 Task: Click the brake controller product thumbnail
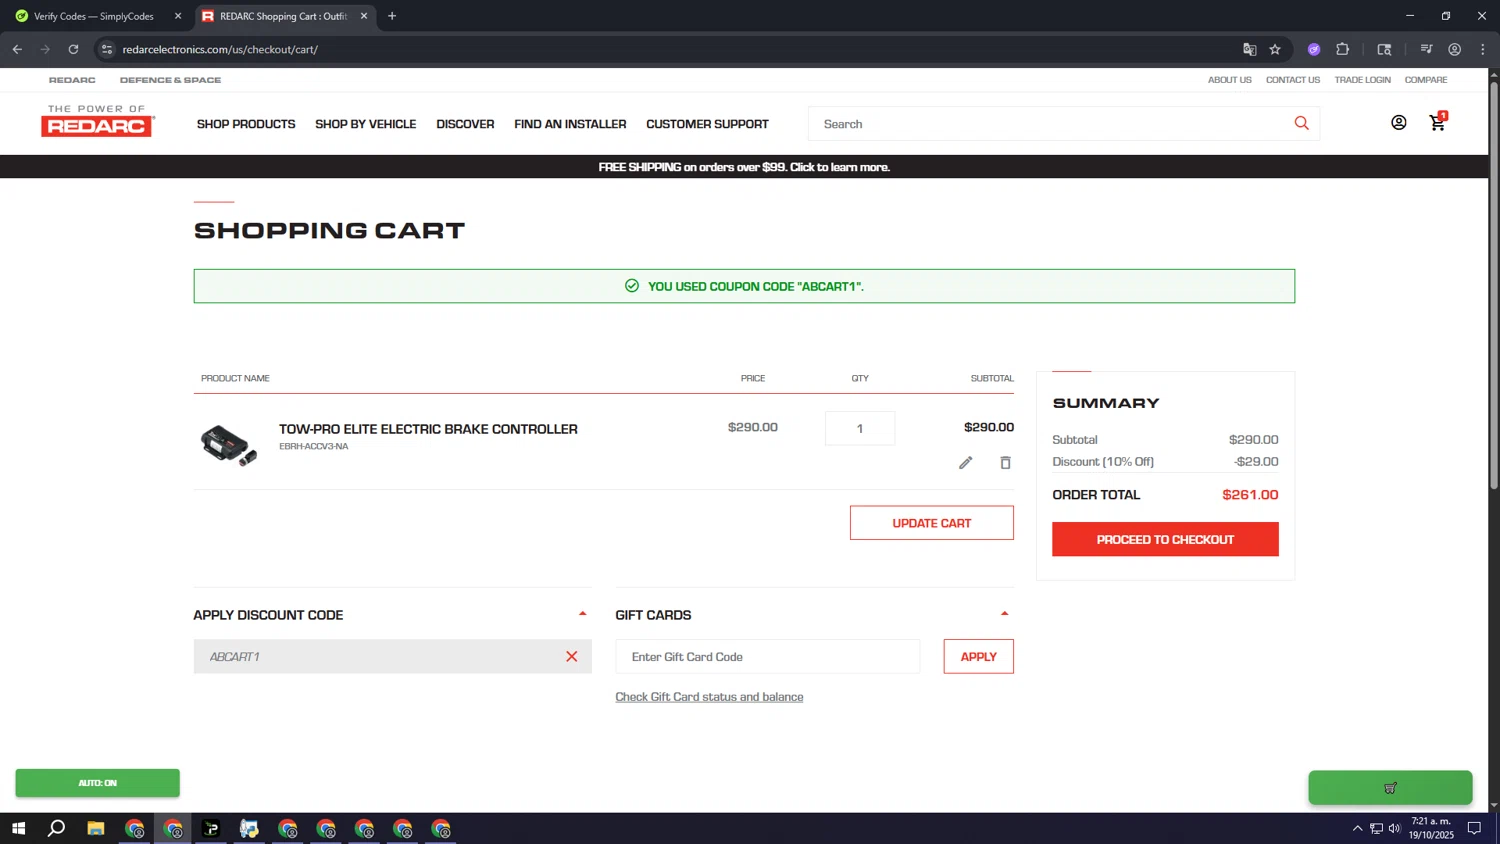click(x=228, y=444)
